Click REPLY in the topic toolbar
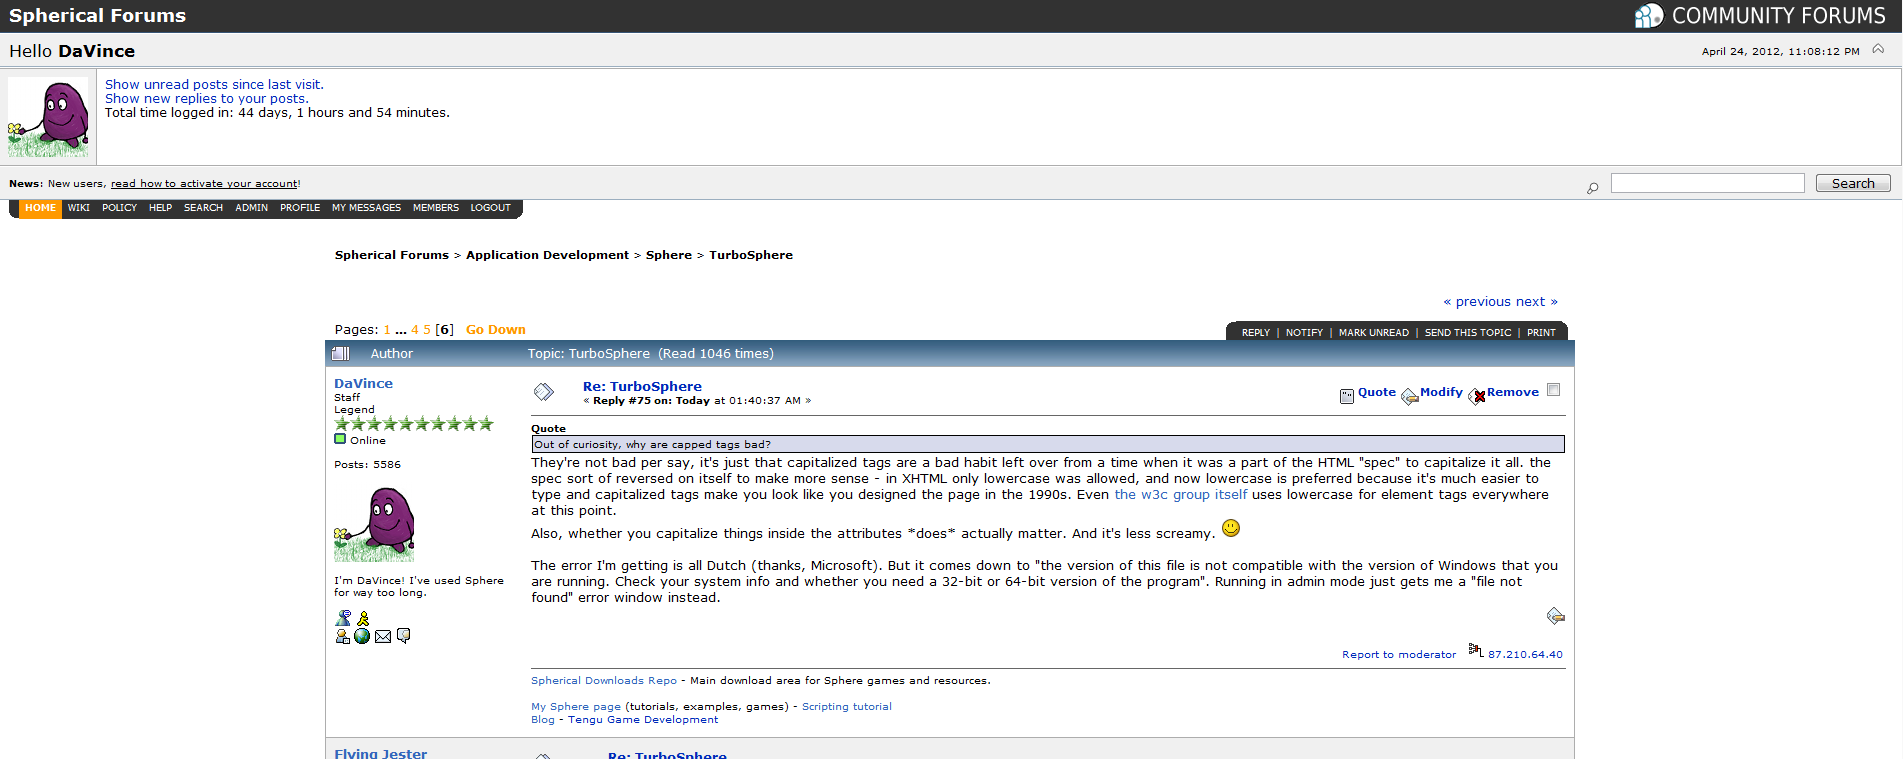Screen dimensions: 1903x759 coord(1255,333)
